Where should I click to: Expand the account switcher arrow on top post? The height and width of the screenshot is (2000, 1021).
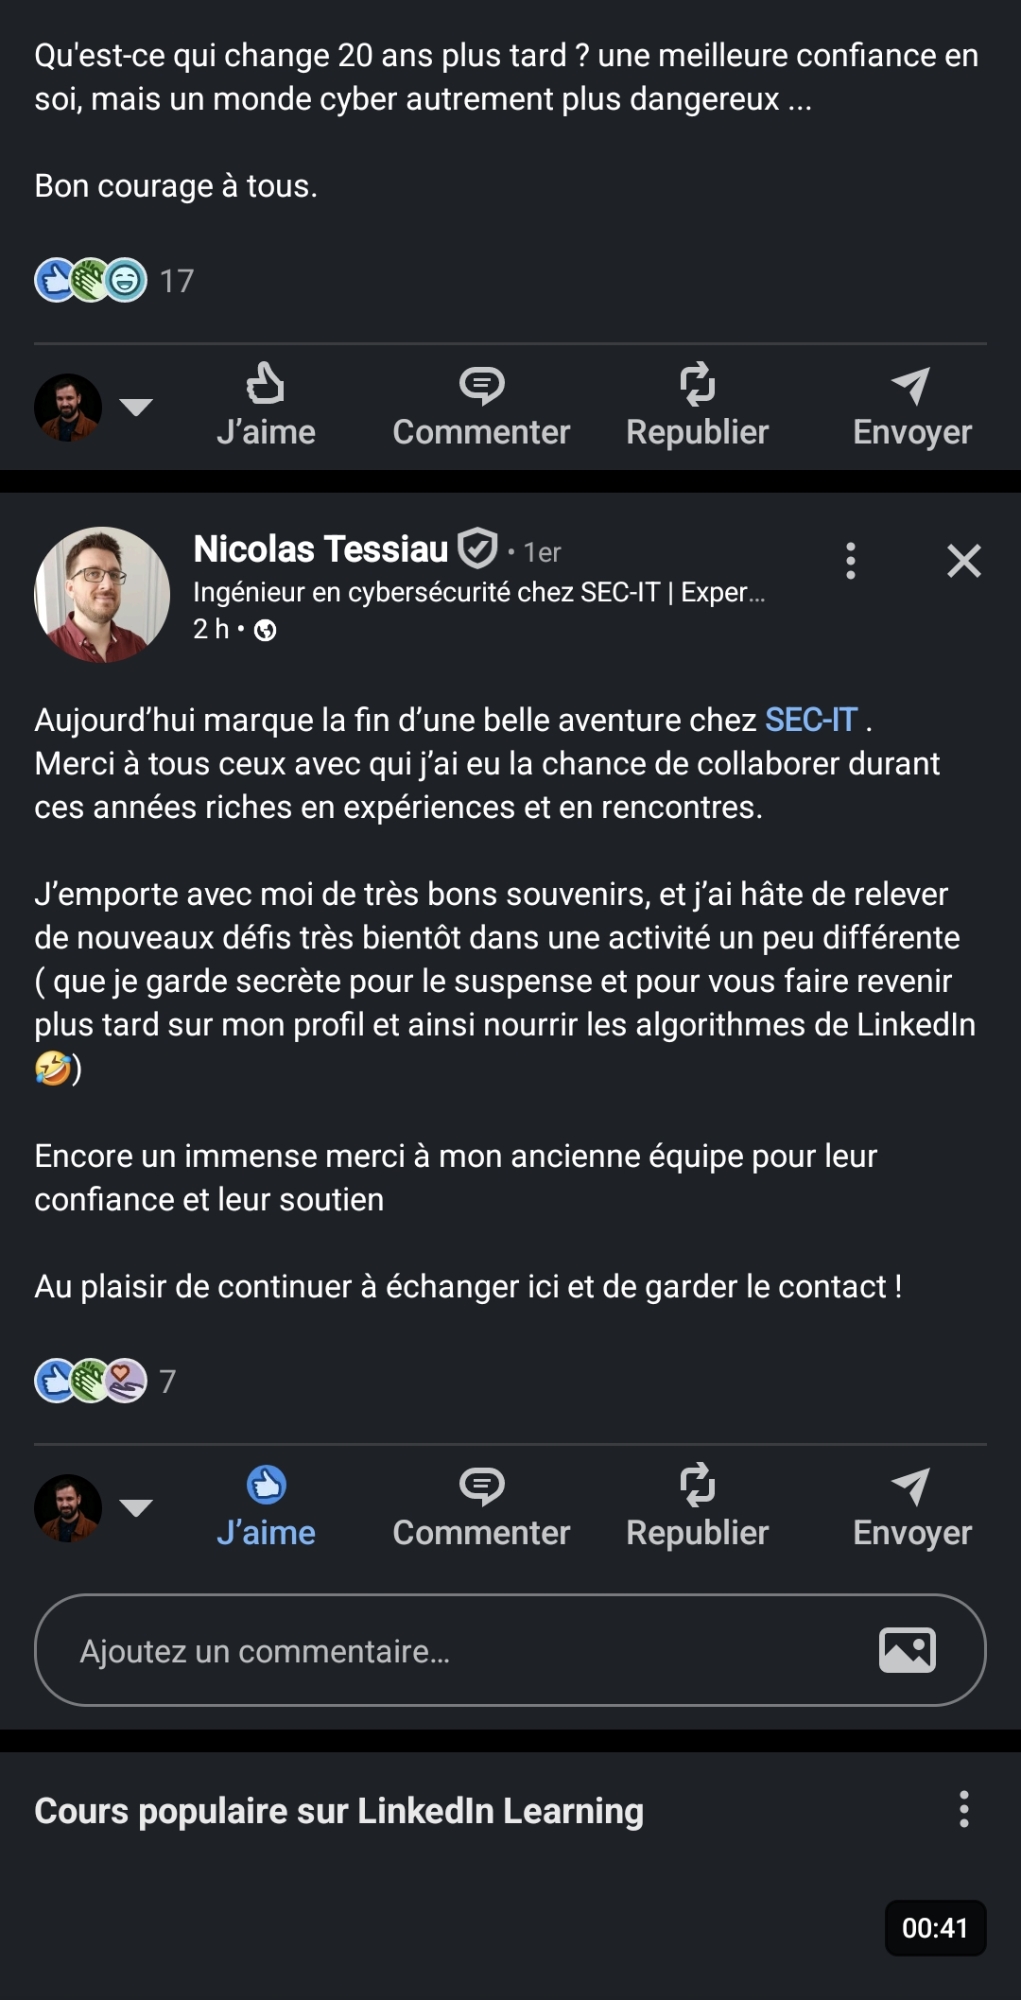[136, 406]
